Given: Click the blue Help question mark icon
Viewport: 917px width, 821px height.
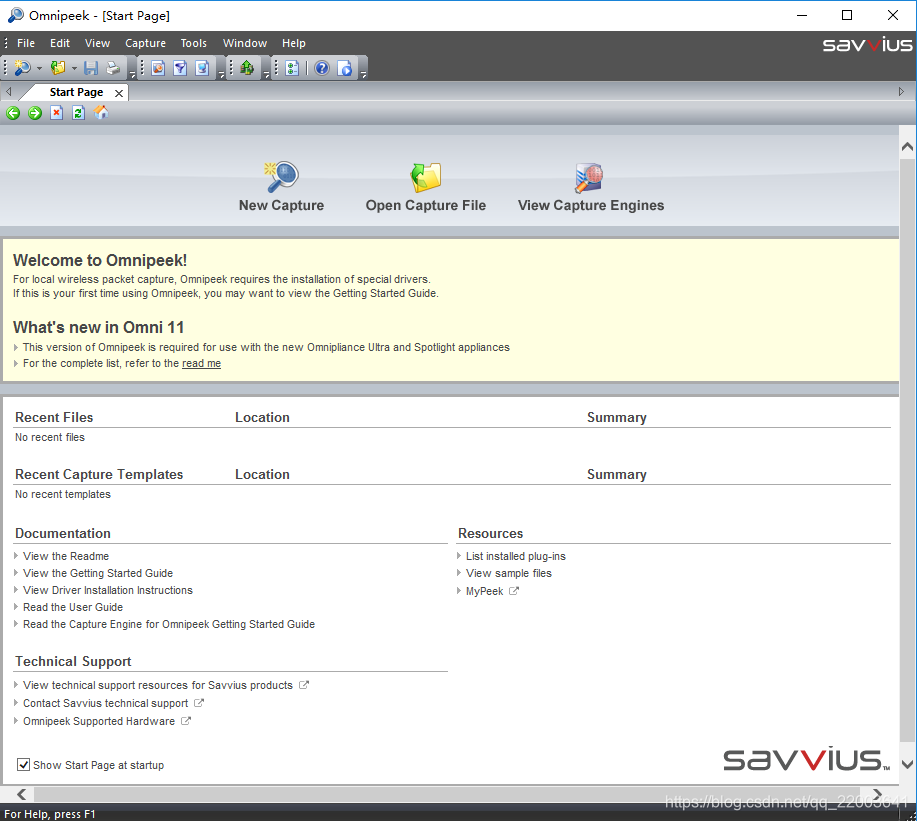Looking at the screenshot, I should [x=322, y=68].
